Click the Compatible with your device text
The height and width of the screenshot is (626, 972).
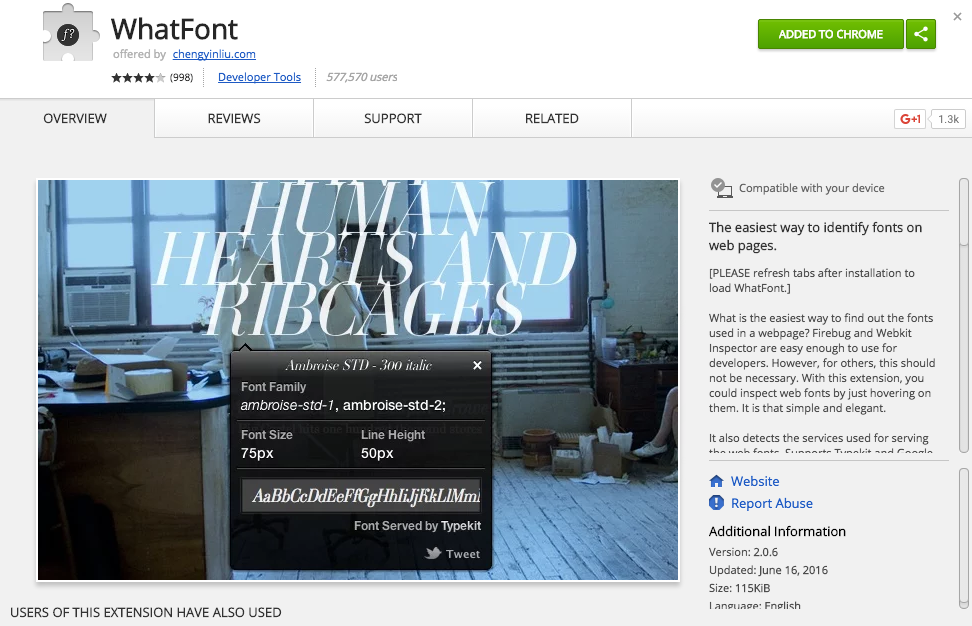click(x=811, y=188)
